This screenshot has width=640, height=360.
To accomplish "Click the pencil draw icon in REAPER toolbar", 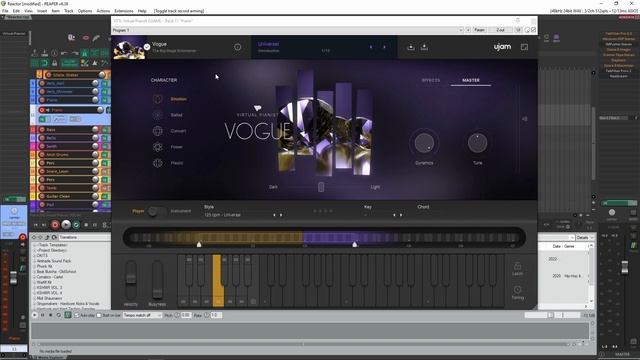I will [x=96, y=38].
